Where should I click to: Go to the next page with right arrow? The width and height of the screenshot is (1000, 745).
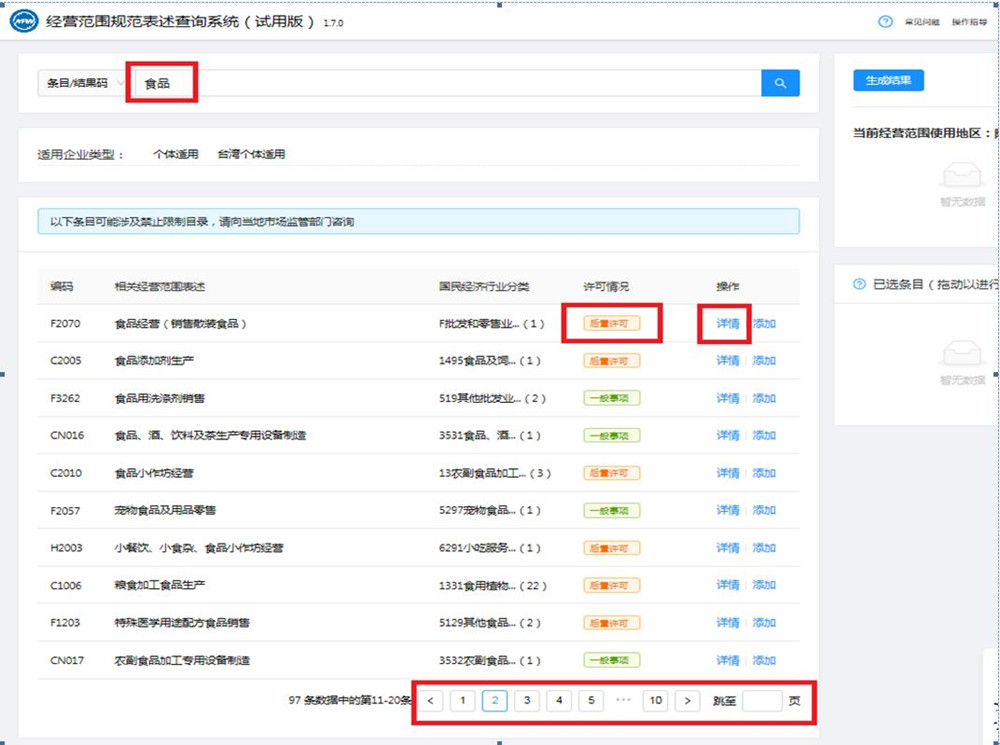pos(687,701)
